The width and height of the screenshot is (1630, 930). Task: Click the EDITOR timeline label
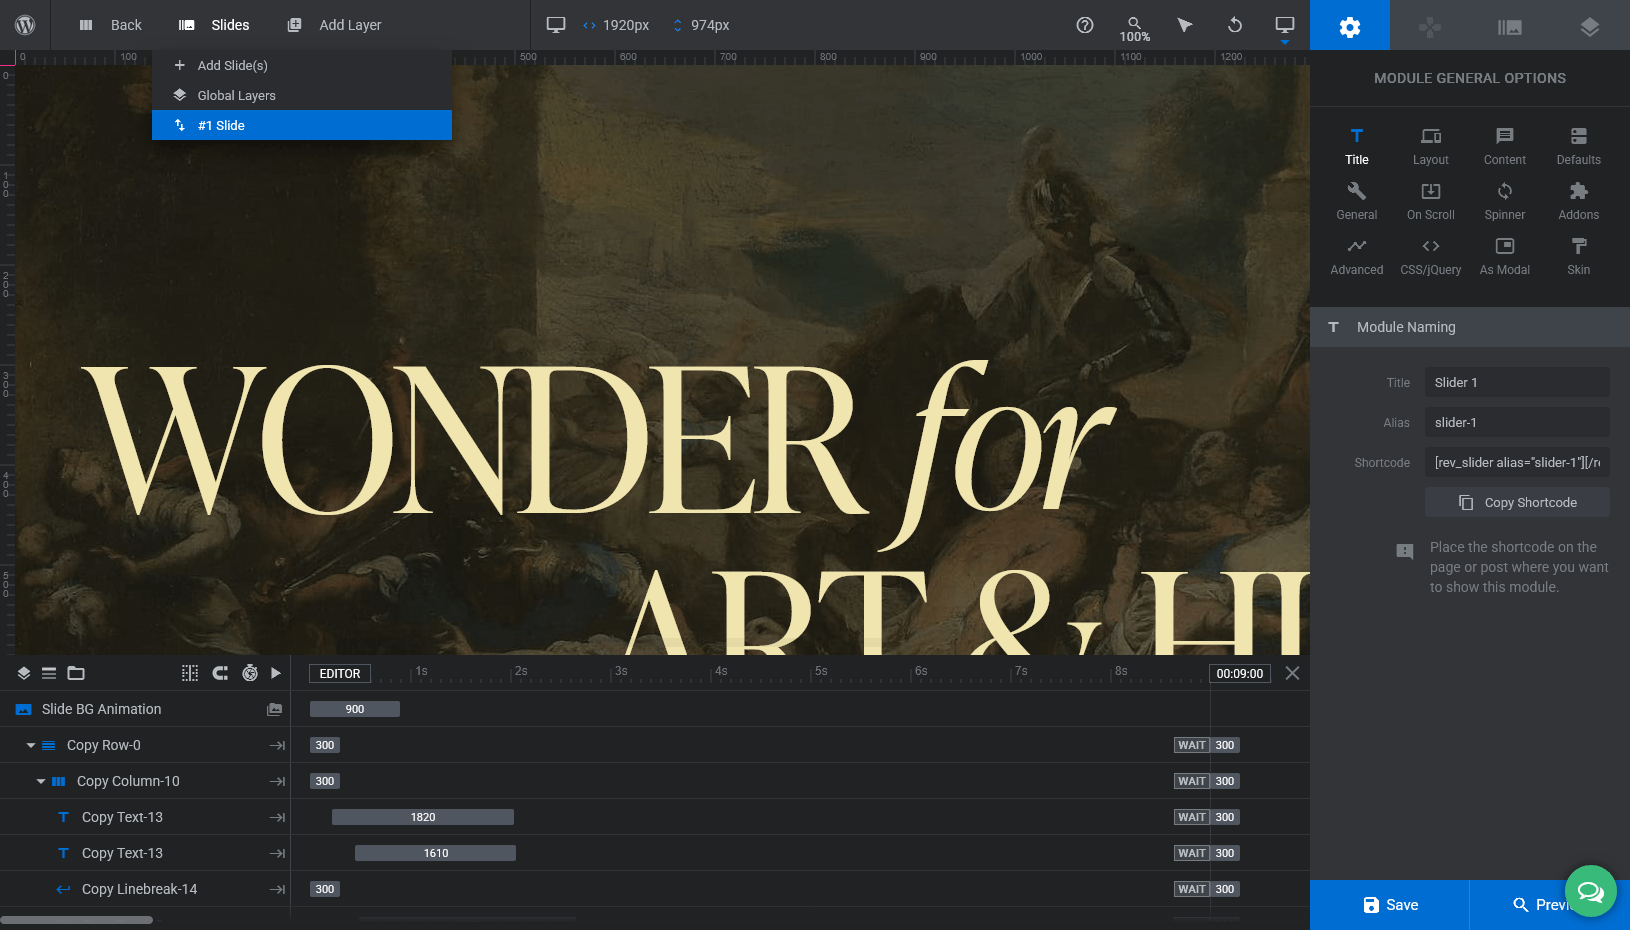click(x=340, y=674)
